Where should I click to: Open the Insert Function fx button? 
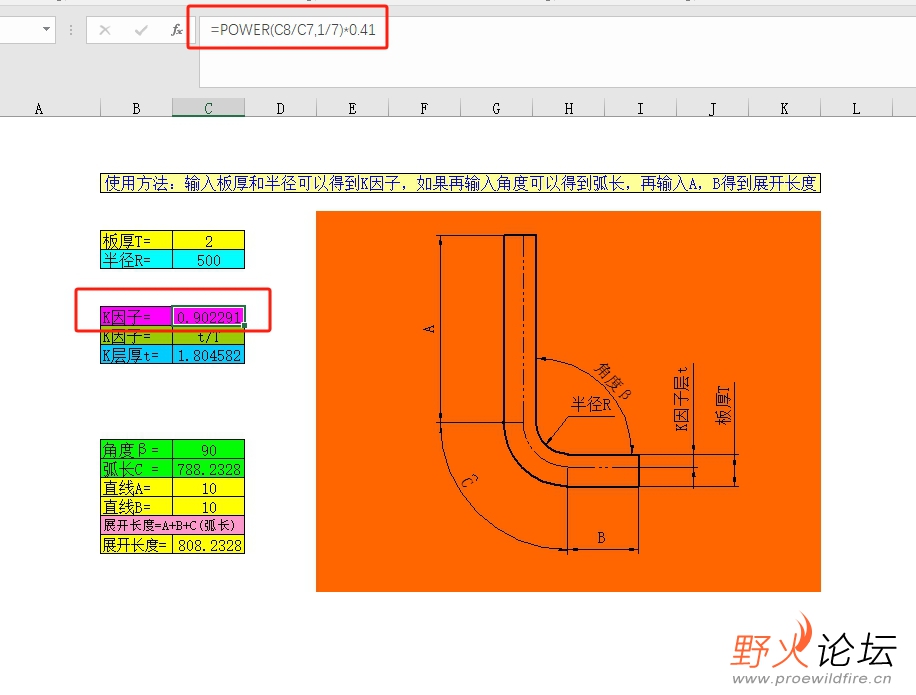pyautogui.click(x=176, y=30)
